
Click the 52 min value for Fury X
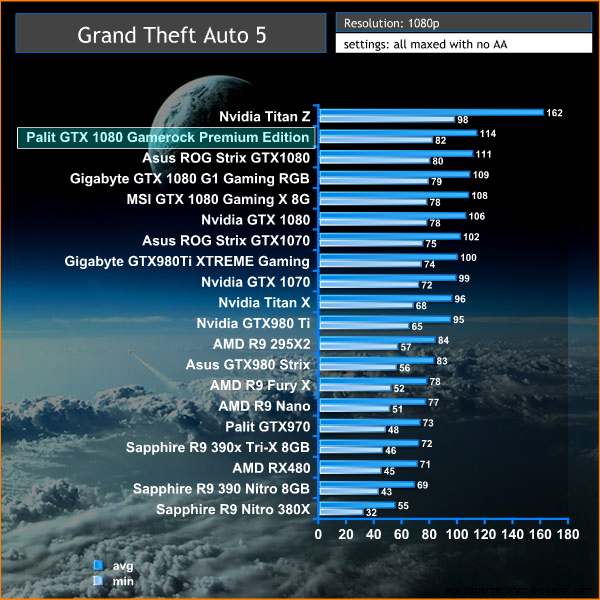point(399,388)
